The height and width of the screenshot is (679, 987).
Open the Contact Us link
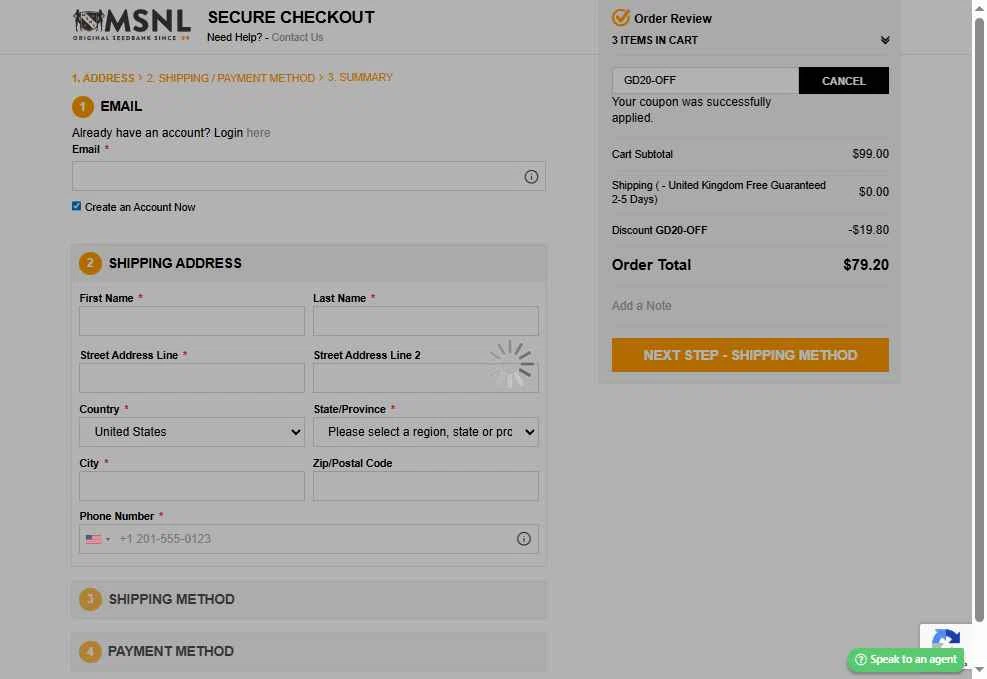coord(297,37)
